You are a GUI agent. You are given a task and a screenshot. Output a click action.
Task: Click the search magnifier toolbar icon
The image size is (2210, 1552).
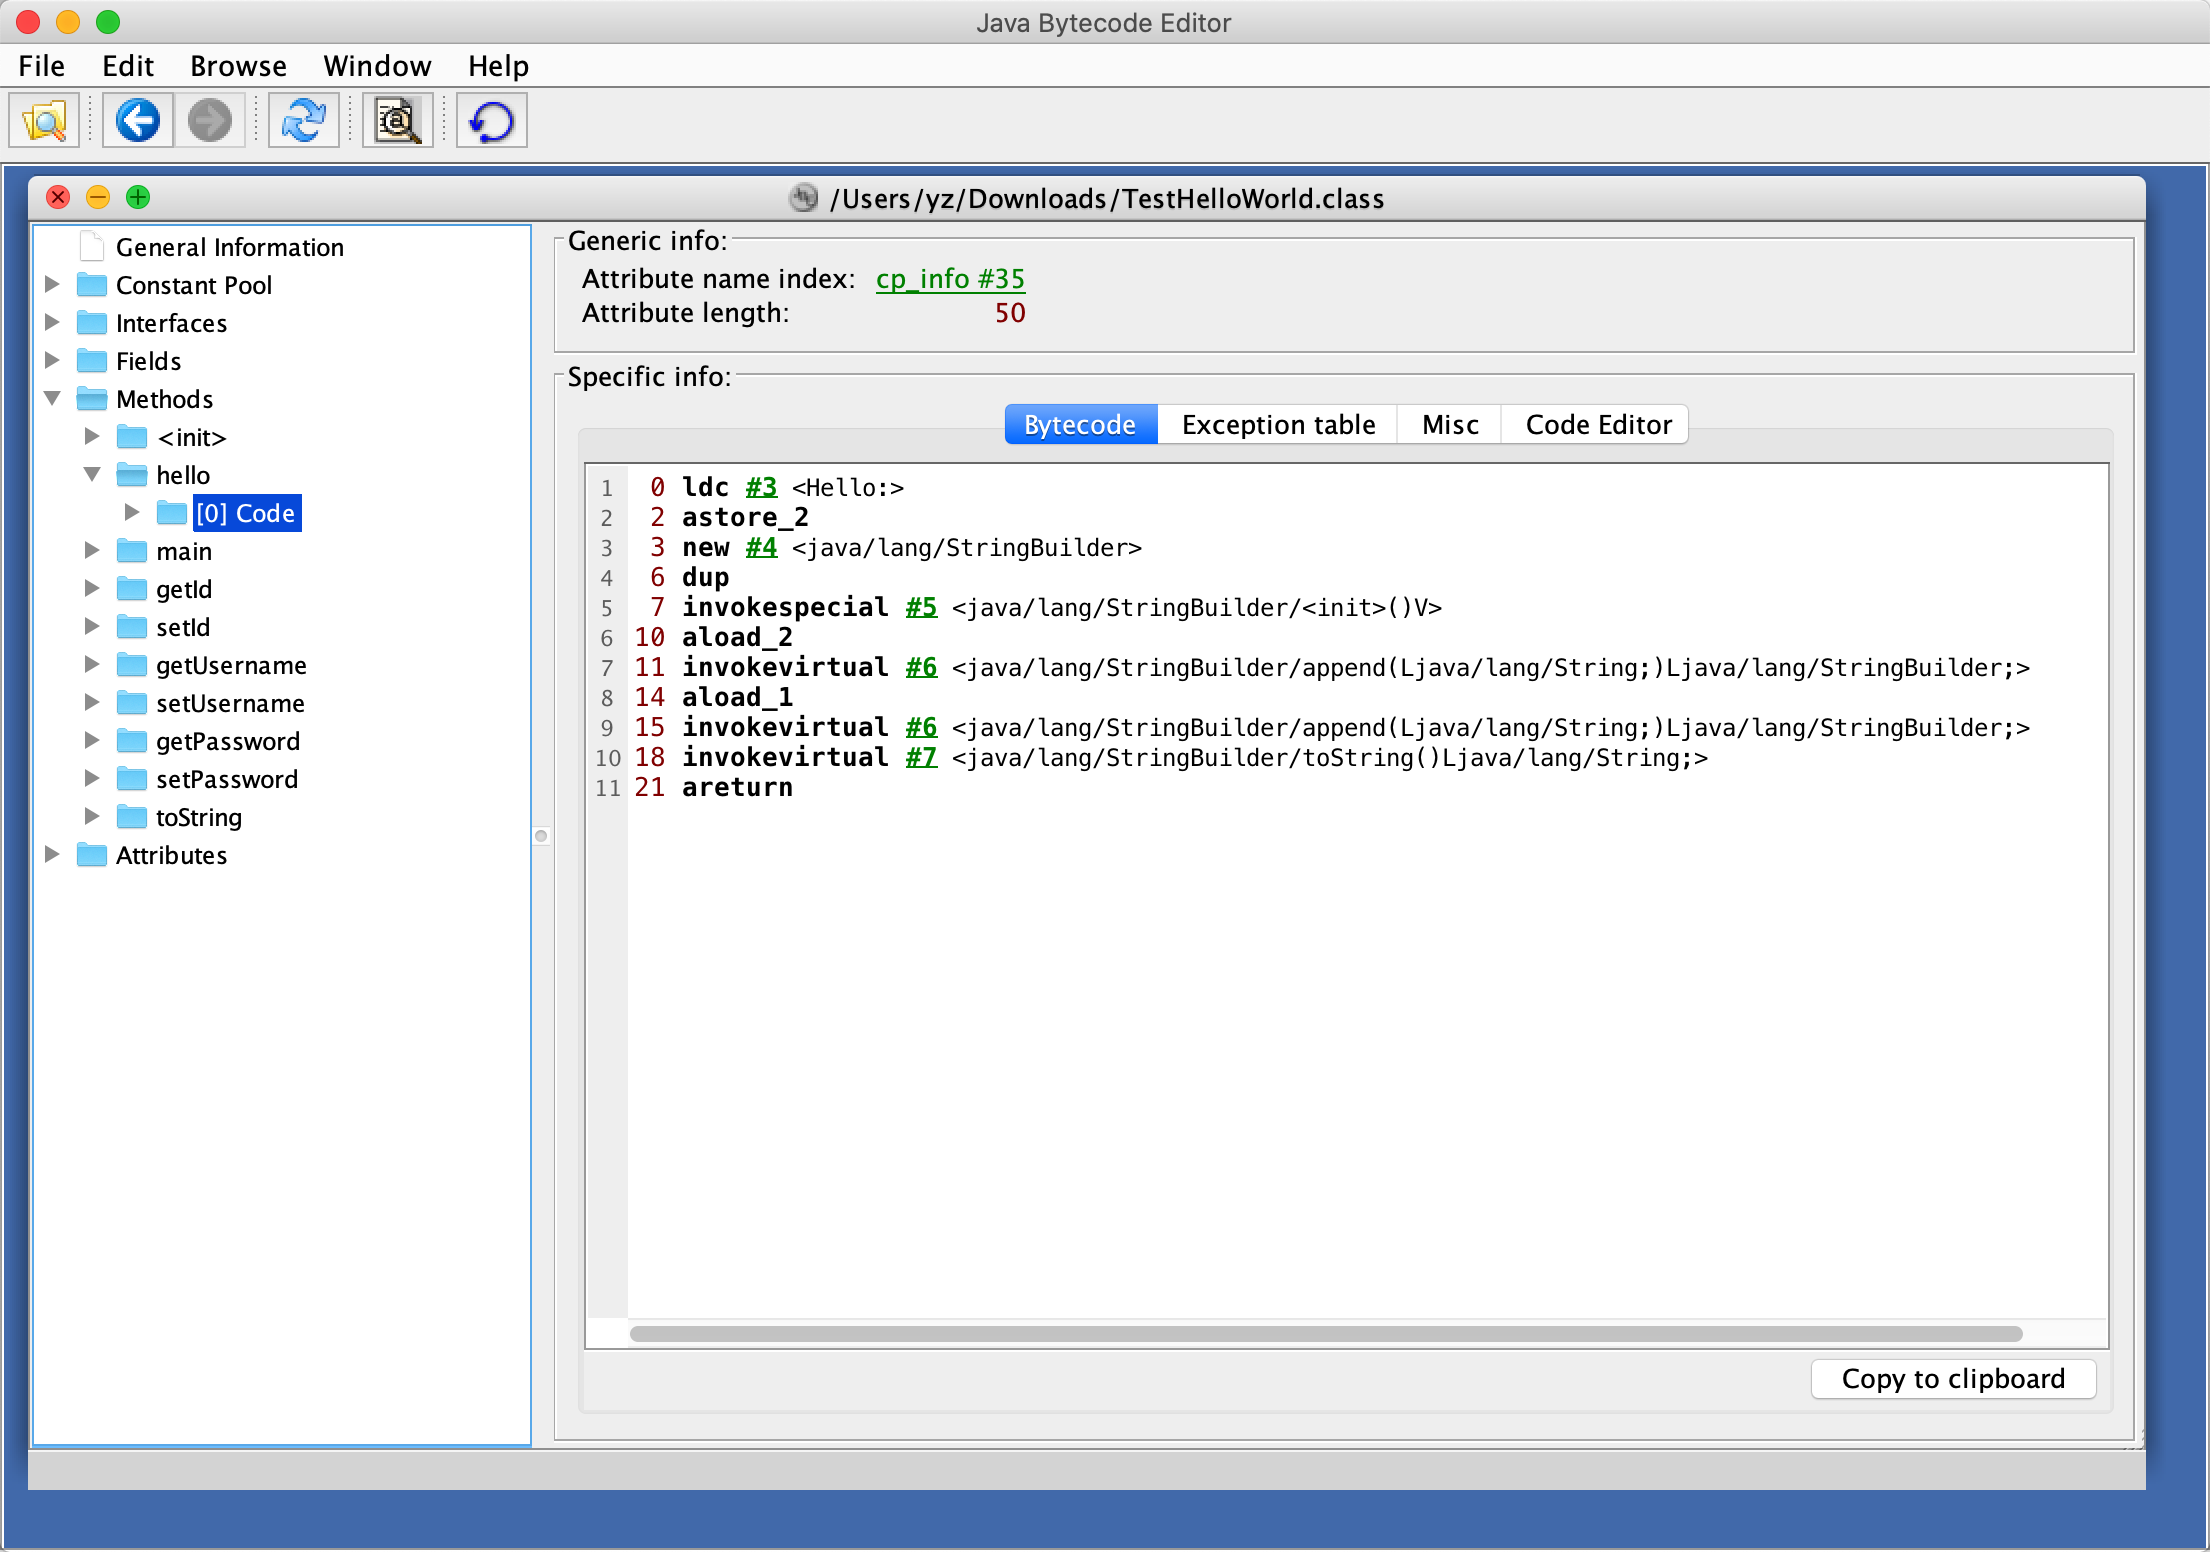397,121
